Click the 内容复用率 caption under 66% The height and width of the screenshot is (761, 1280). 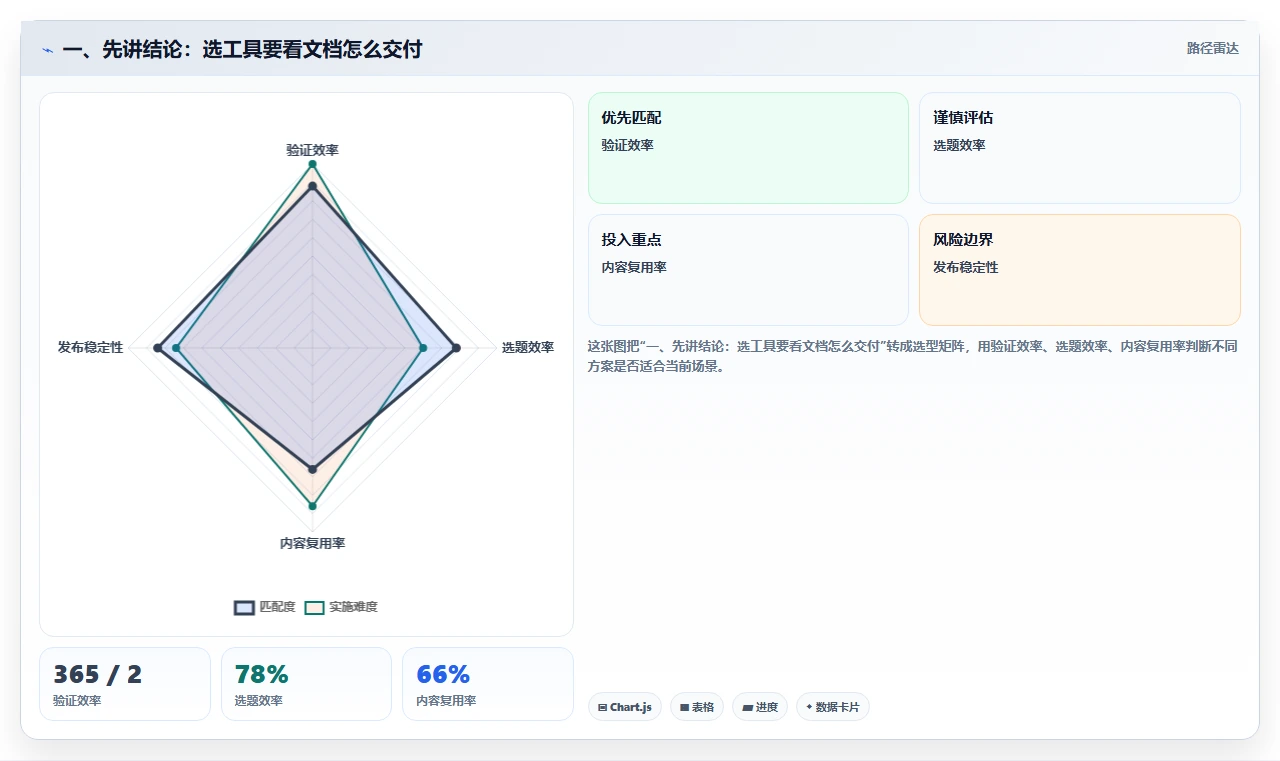pos(446,701)
